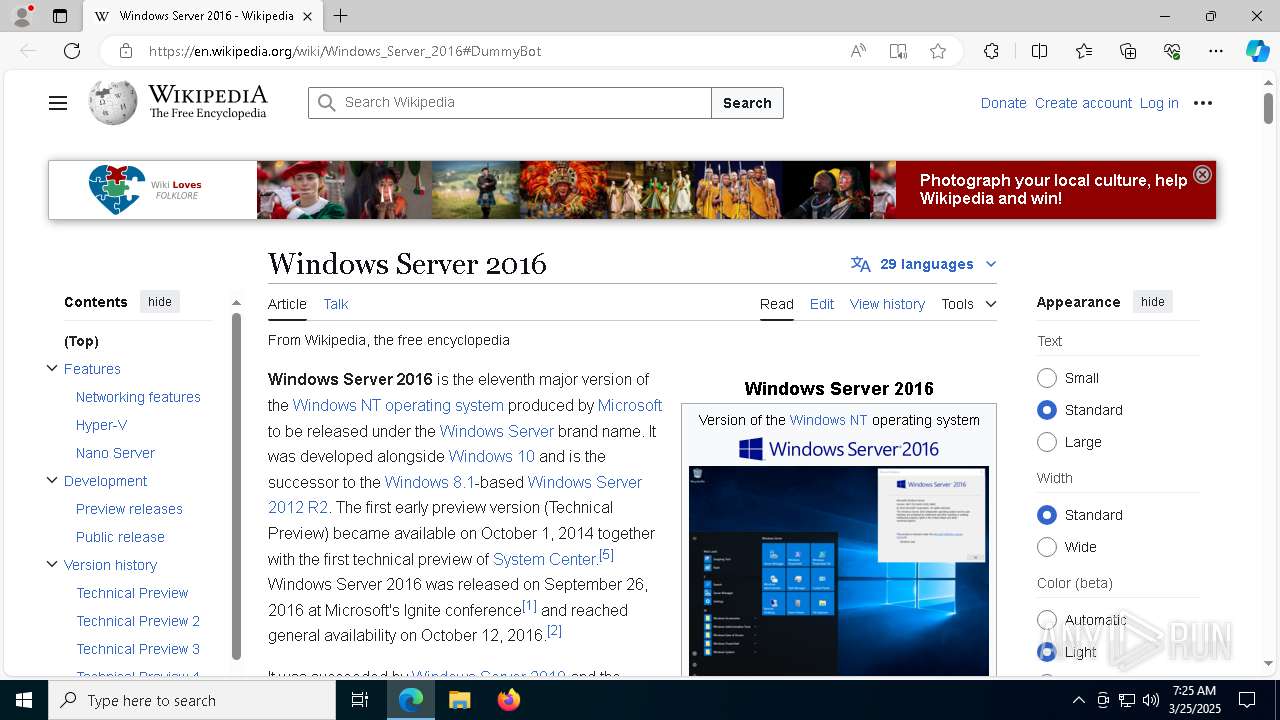Open immersive reader icon in address bar
Image resolution: width=1280 pixels, height=720 pixels.
(x=898, y=51)
